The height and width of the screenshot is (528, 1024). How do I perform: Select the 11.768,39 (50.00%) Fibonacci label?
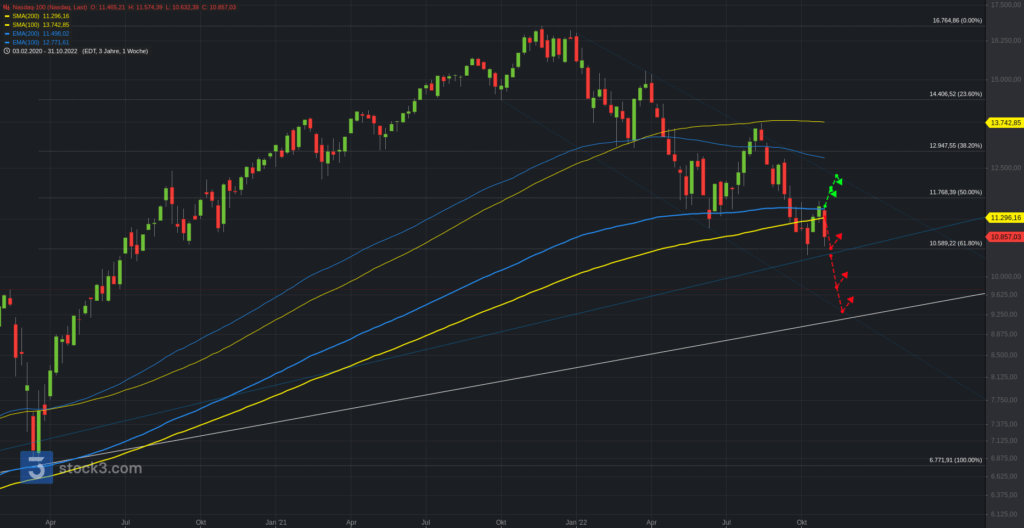pos(954,192)
